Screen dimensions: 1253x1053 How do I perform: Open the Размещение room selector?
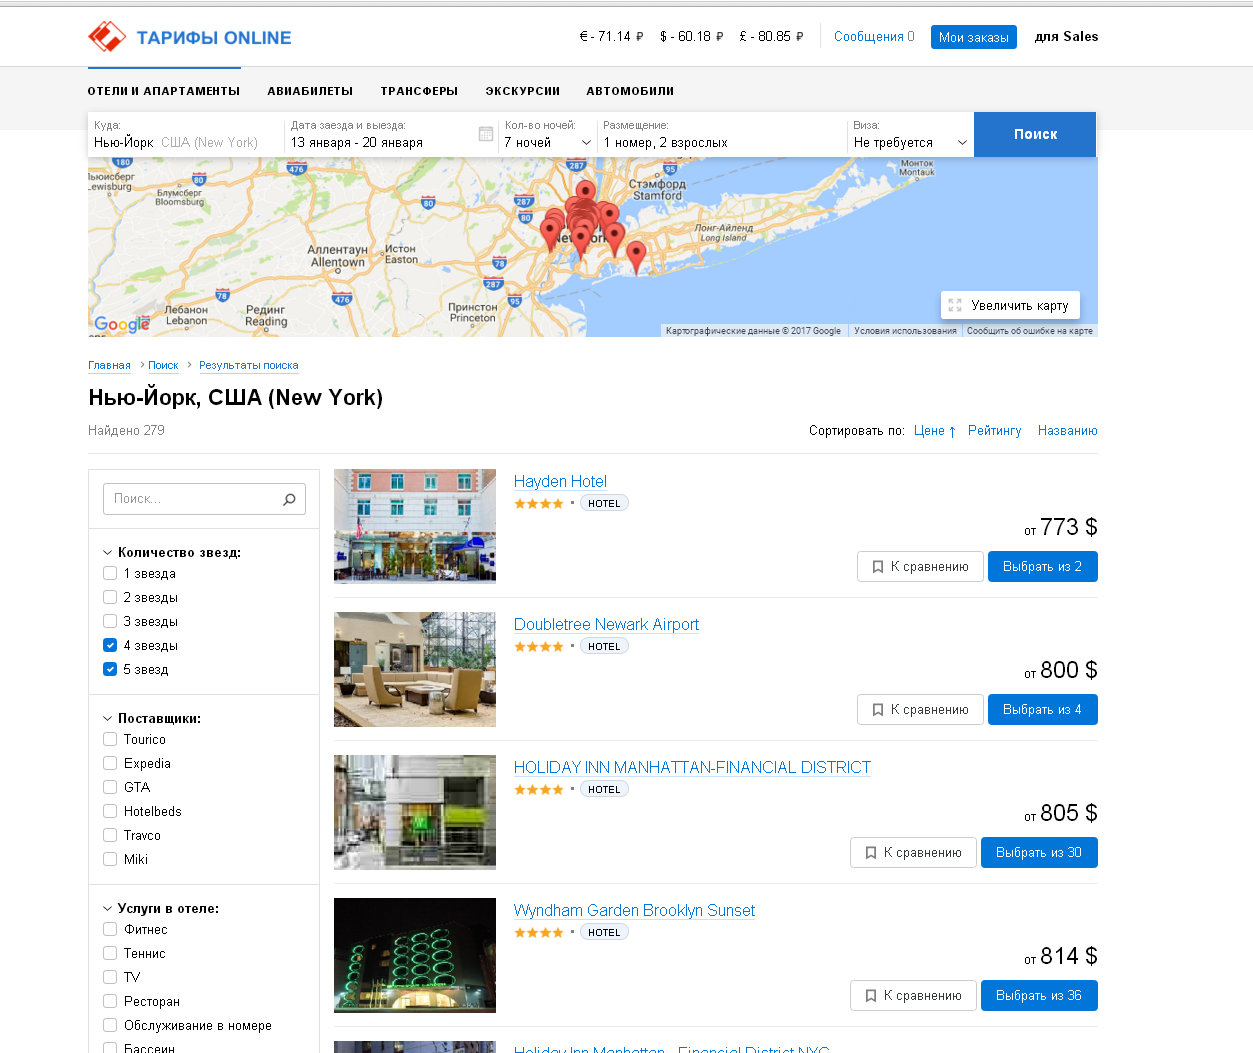pos(722,135)
